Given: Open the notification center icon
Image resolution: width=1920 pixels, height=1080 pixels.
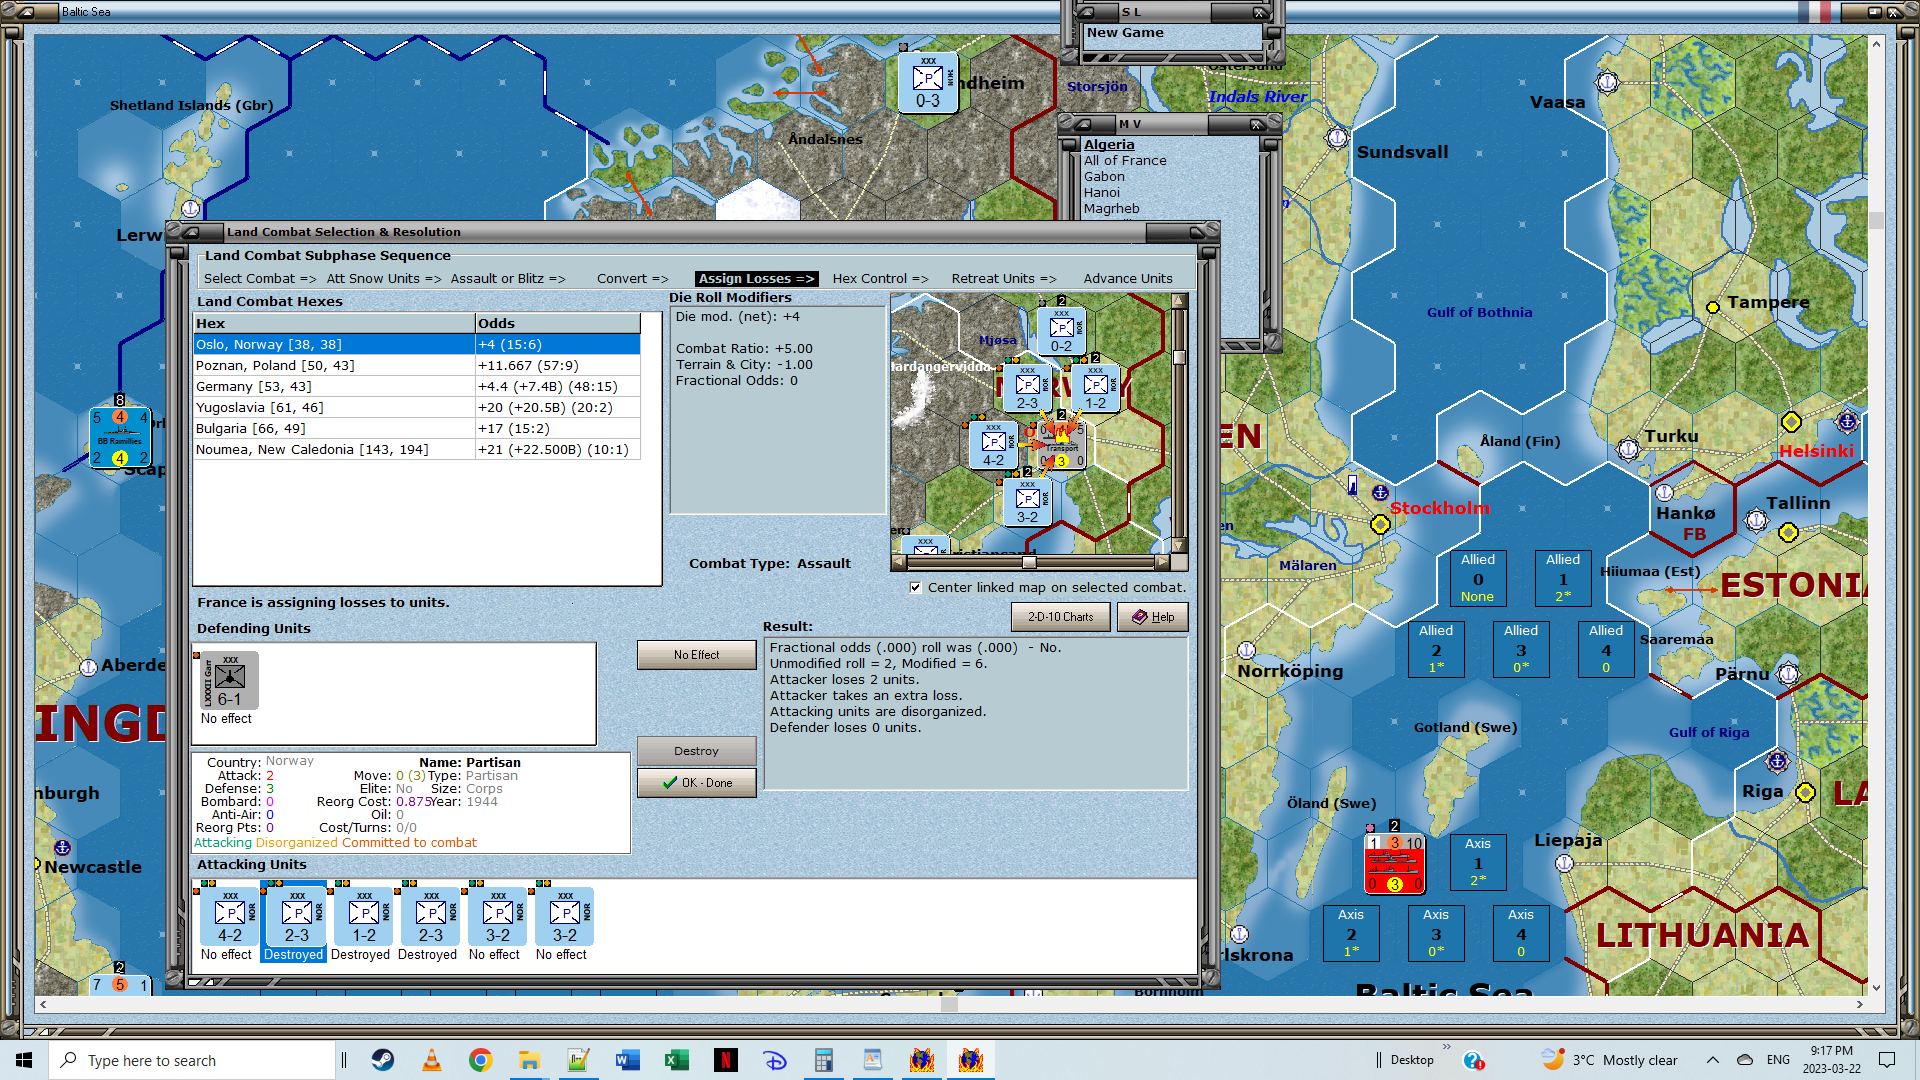Looking at the screenshot, I should [1887, 1060].
